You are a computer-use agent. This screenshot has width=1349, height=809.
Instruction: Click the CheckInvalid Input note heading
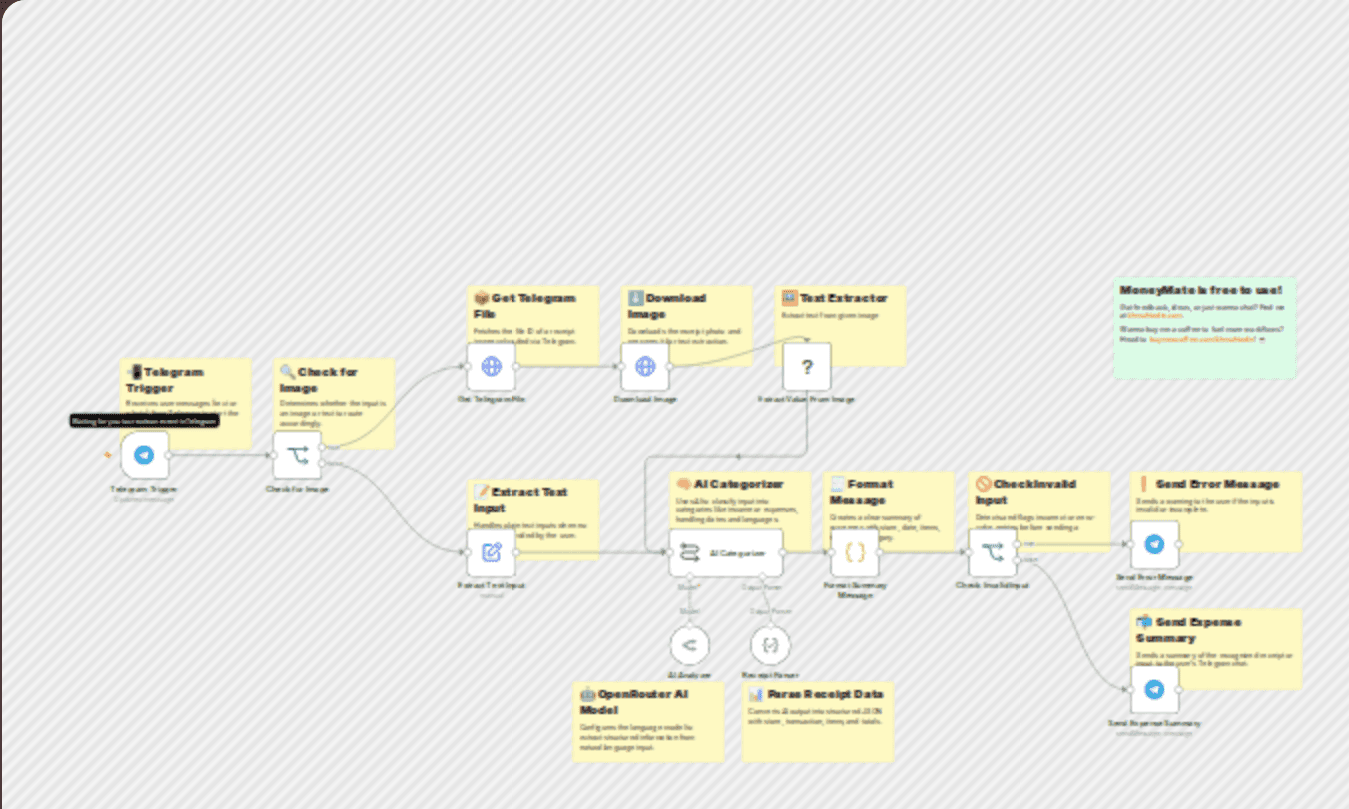(1025, 491)
